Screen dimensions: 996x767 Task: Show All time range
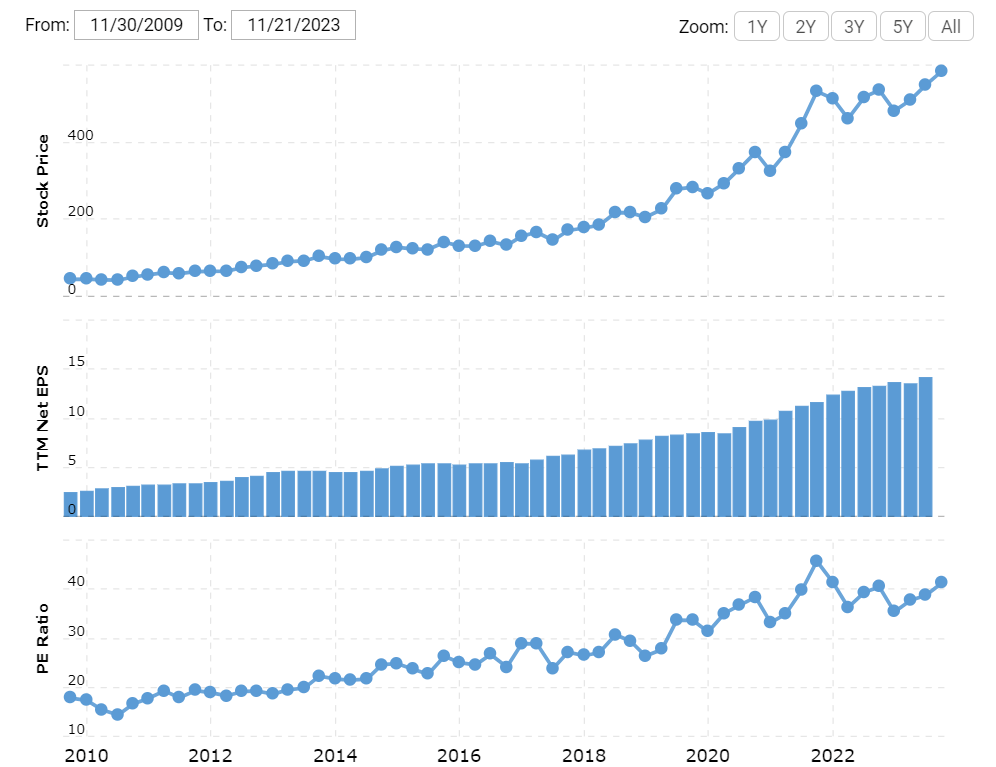[x=950, y=27]
